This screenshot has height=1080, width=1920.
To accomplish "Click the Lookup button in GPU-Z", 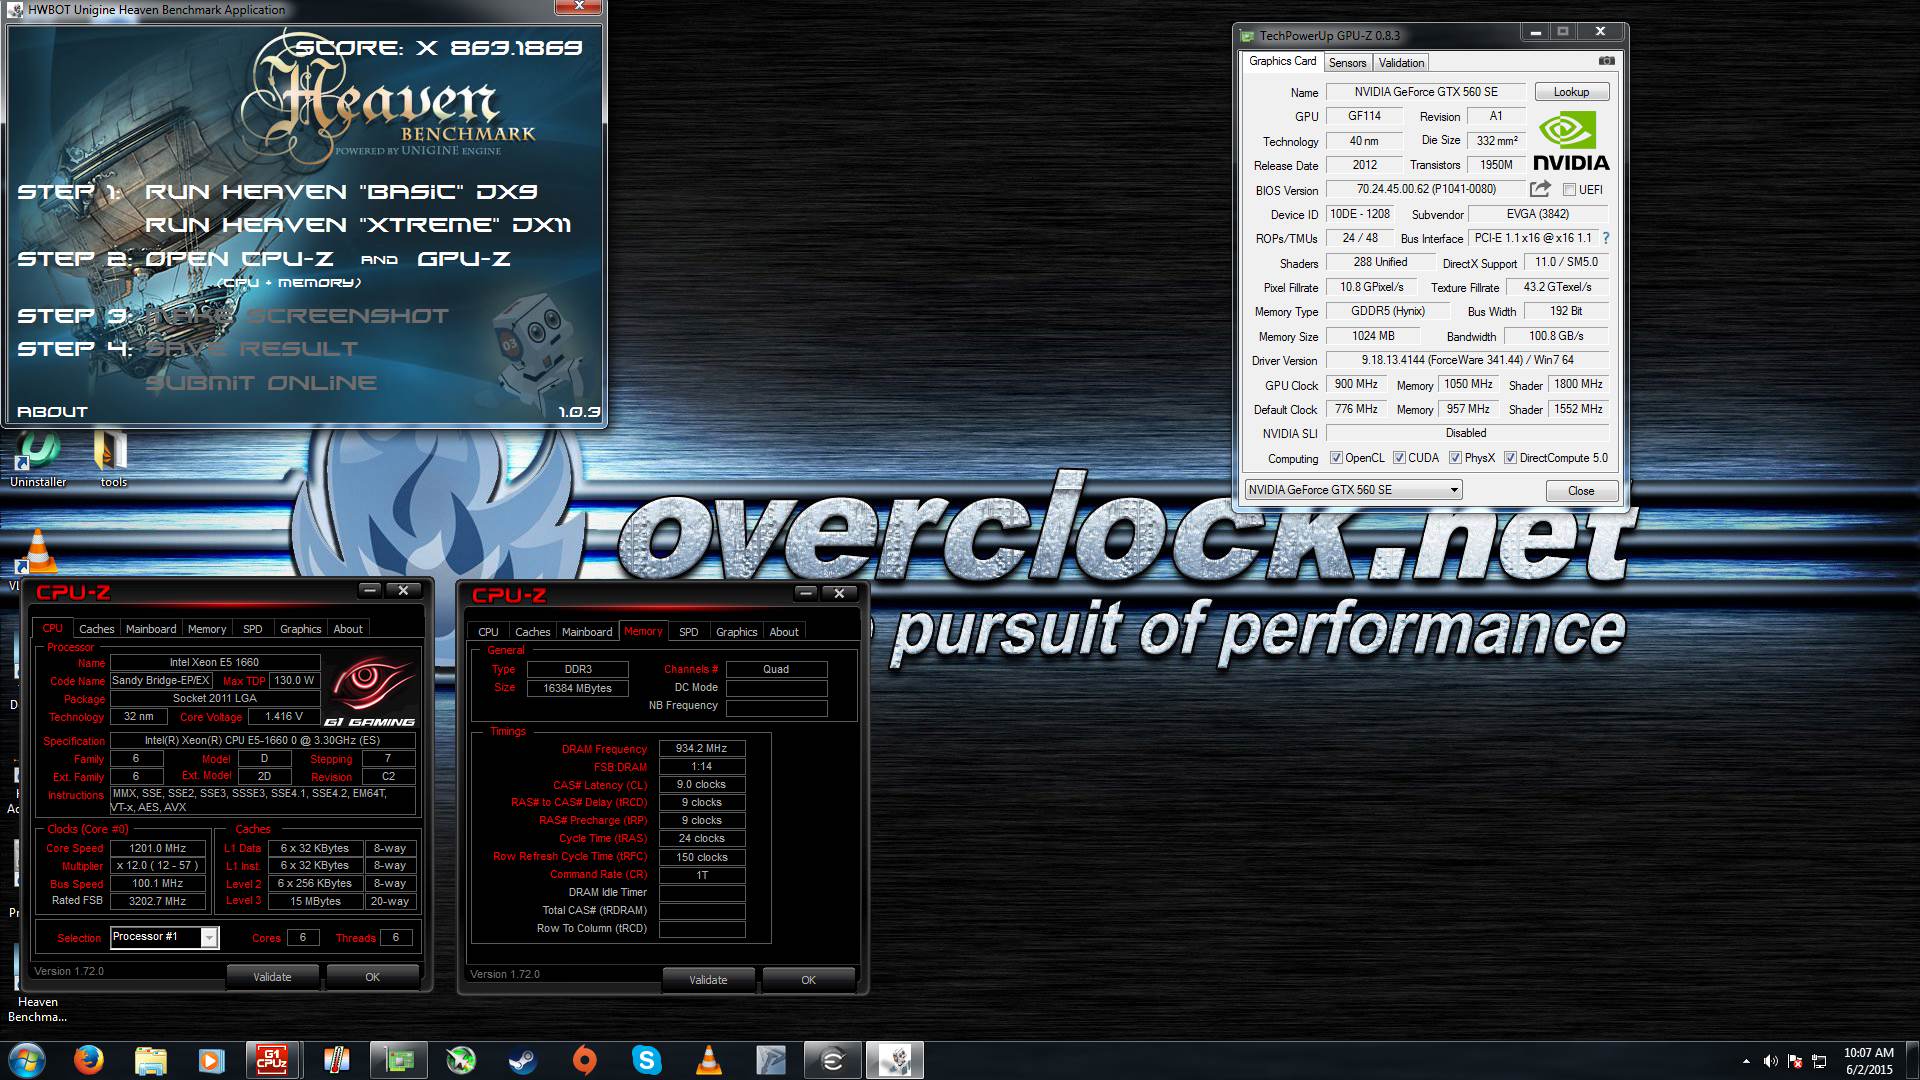I will point(1571,92).
